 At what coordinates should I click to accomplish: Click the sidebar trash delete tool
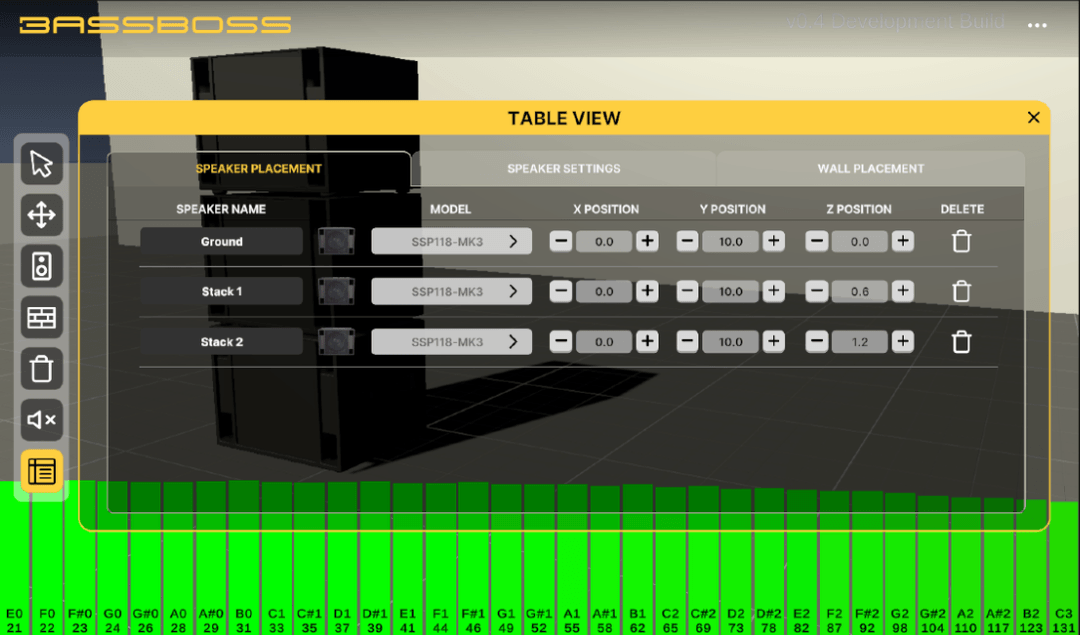42,369
